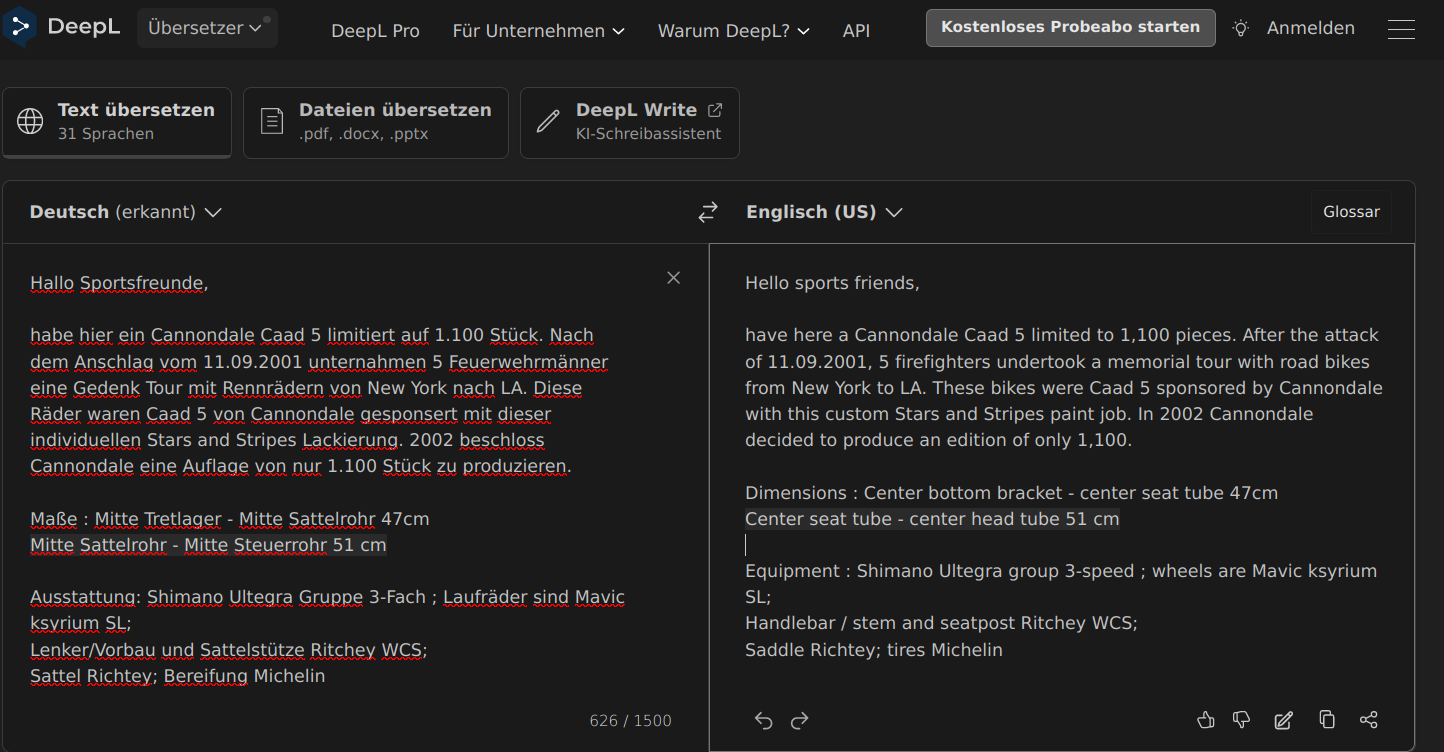Select the Text übersetzen tab
1444x752 pixels.
point(117,122)
